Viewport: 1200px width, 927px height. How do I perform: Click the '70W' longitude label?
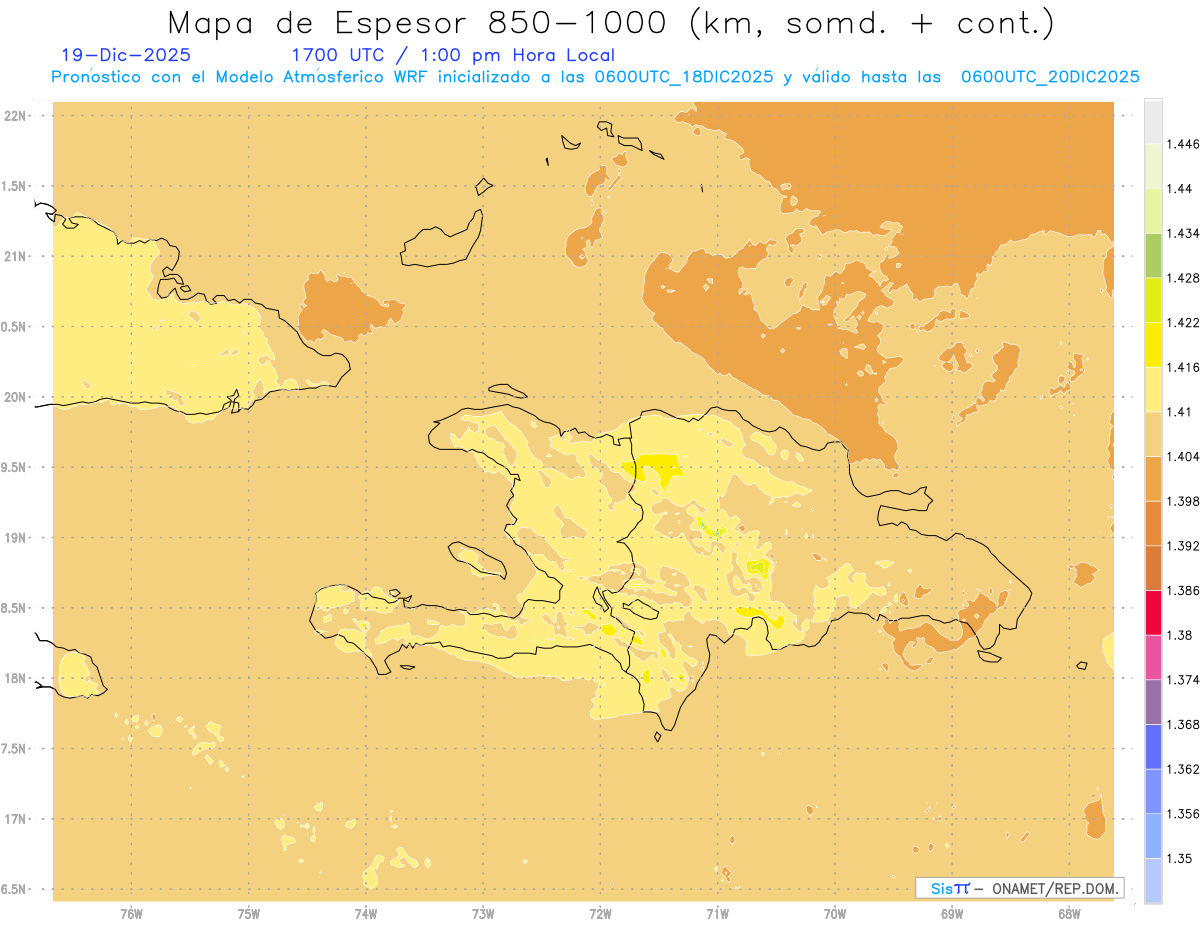[835, 914]
